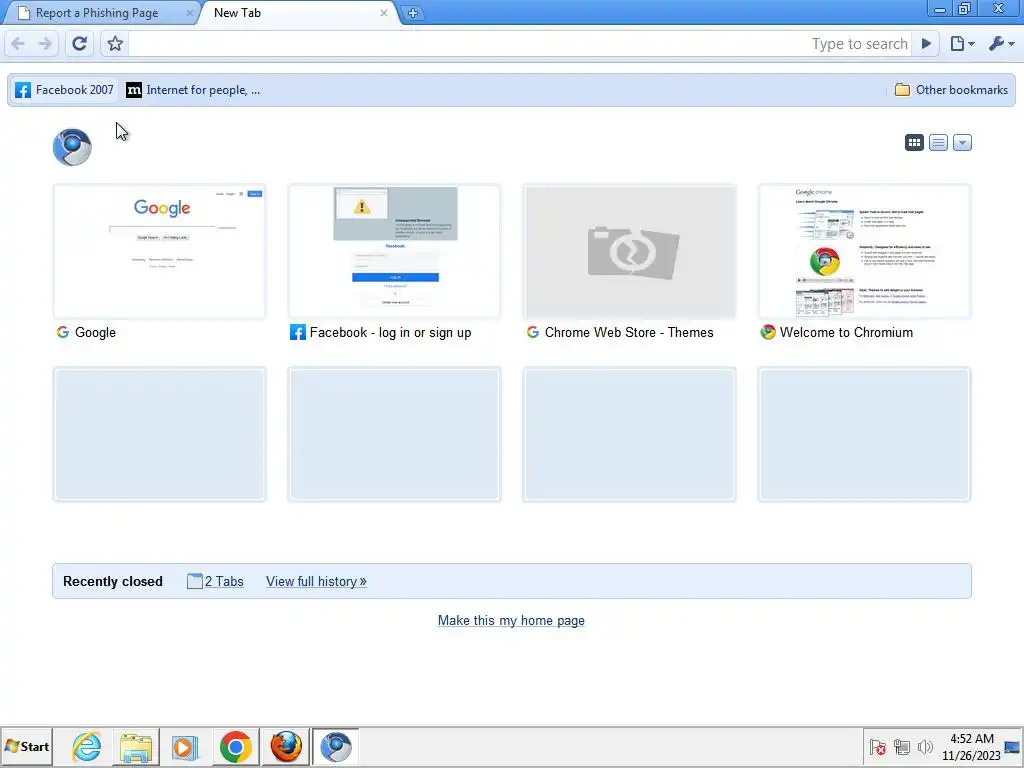1024x768 pixels.
Task: Click the 'Recently closed' label
Action: click(113, 581)
